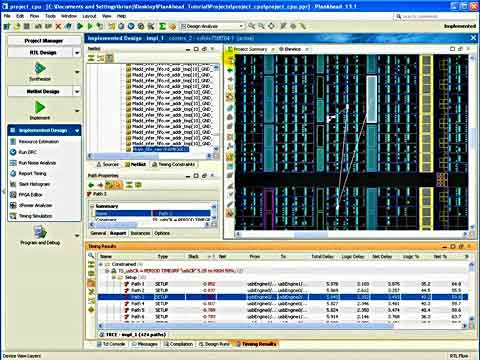Click the forward arrow in Path Properties
Viewport: 480px width, 360px height.
click(100, 185)
